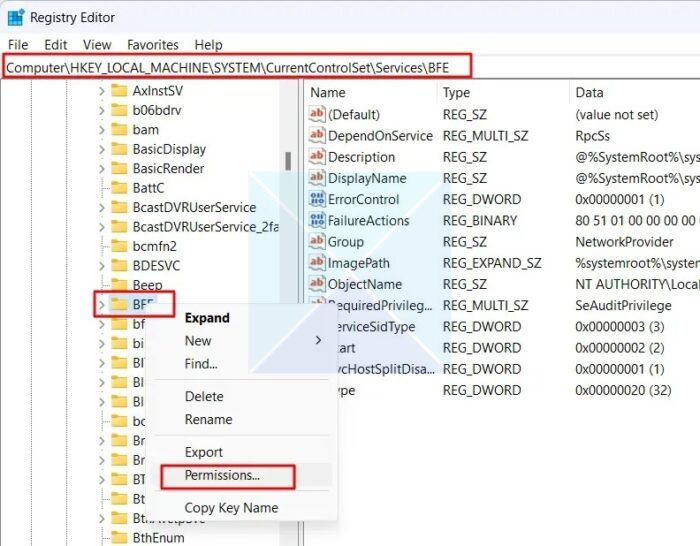The width and height of the screenshot is (700, 546).
Task: Click the registry path address bar
Action: point(237,67)
